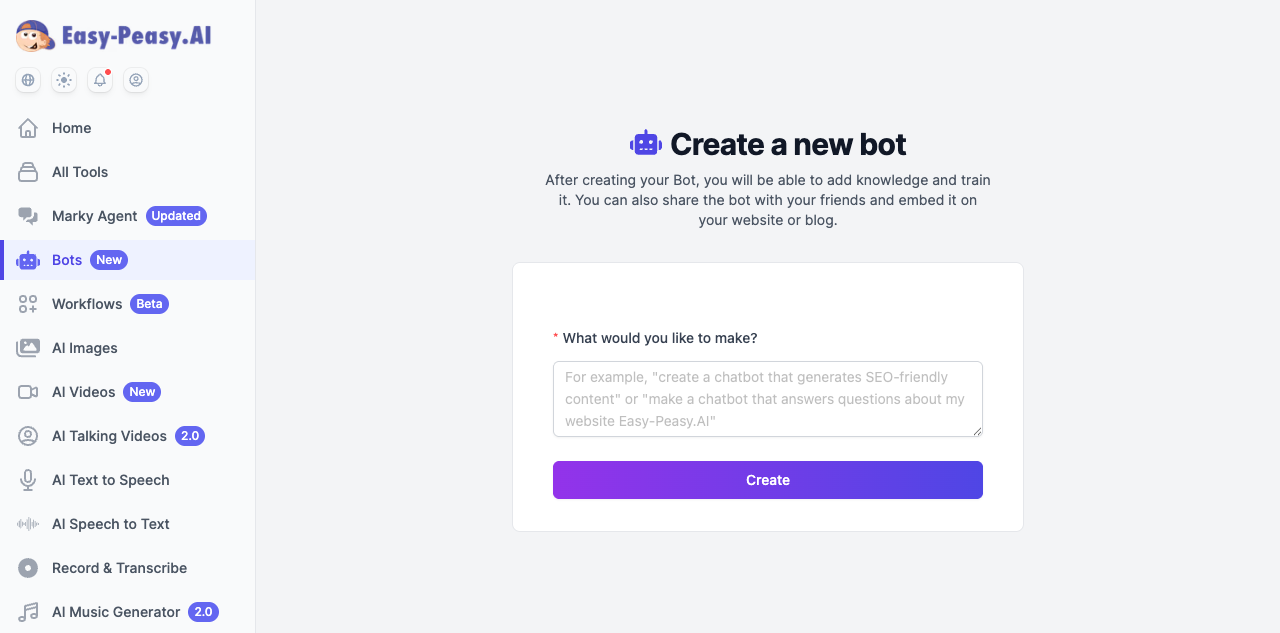Open the Record & Transcribe tool
Screen dimensions: 1280x633
coord(119,568)
